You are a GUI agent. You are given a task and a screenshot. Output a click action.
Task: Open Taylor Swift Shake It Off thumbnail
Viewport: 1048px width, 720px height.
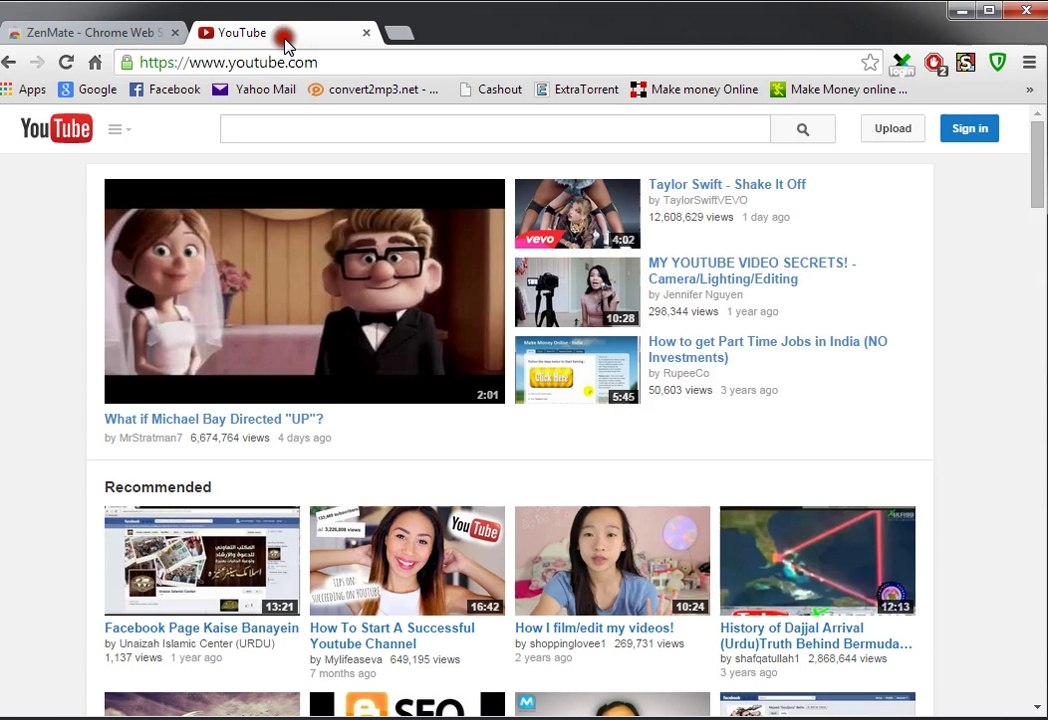pyautogui.click(x=577, y=214)
